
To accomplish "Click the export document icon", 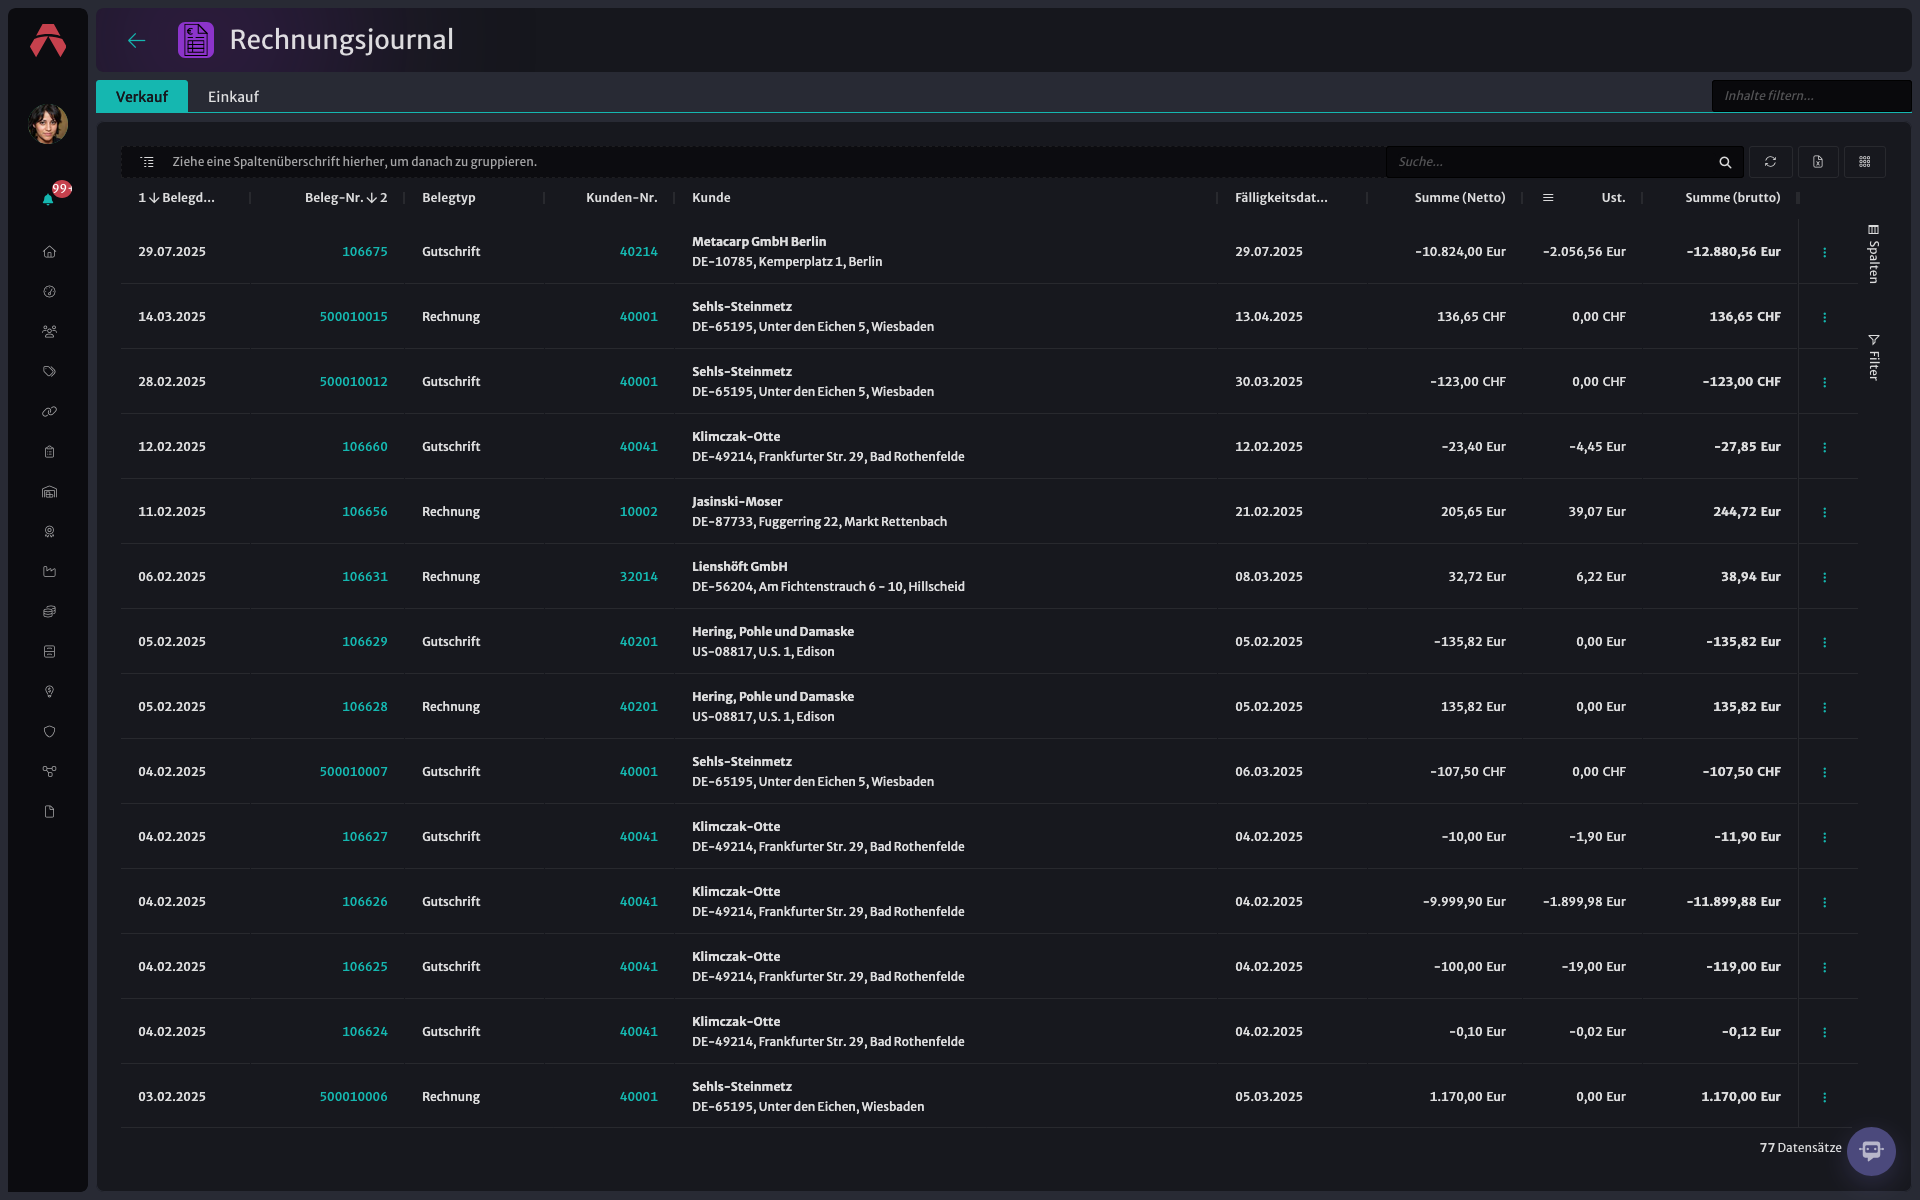I will pos(1818,162).
